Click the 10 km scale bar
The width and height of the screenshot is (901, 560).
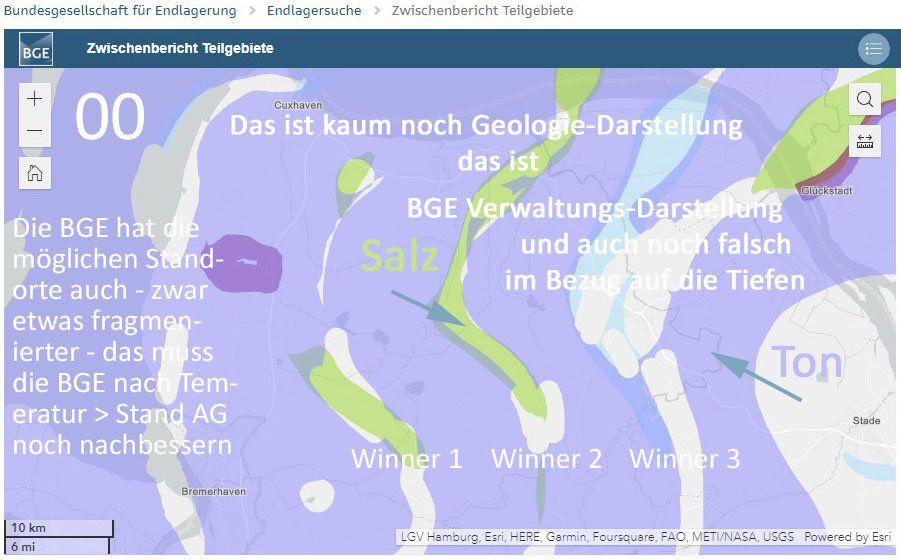(59, 528)
